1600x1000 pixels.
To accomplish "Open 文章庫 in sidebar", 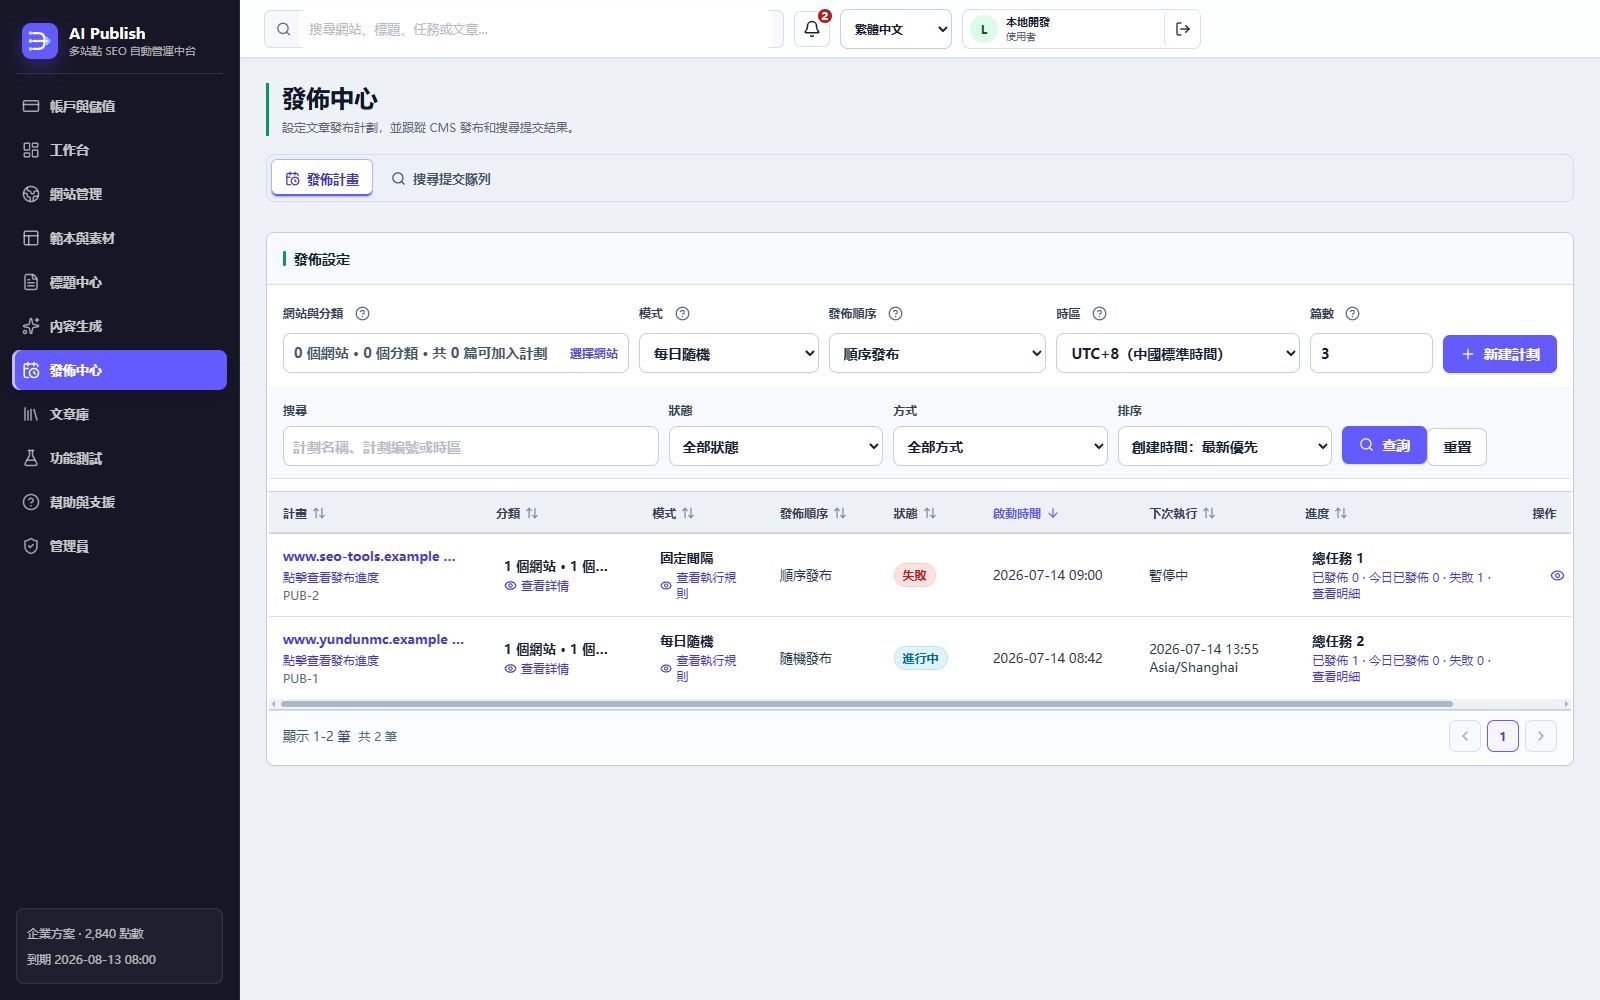I will 120,414.
